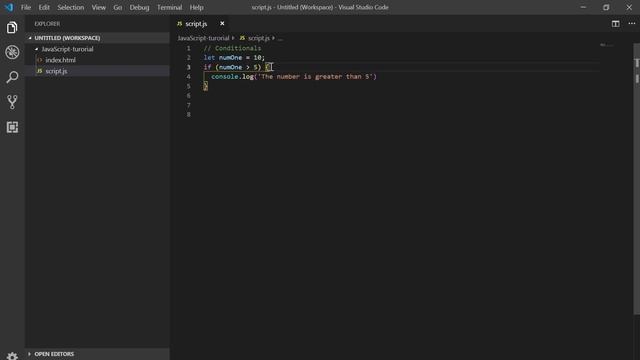Image resolution: width=640 pixels, height=360 pixels.
Task: Open the Source Control view icon
Action: (12, 102)
